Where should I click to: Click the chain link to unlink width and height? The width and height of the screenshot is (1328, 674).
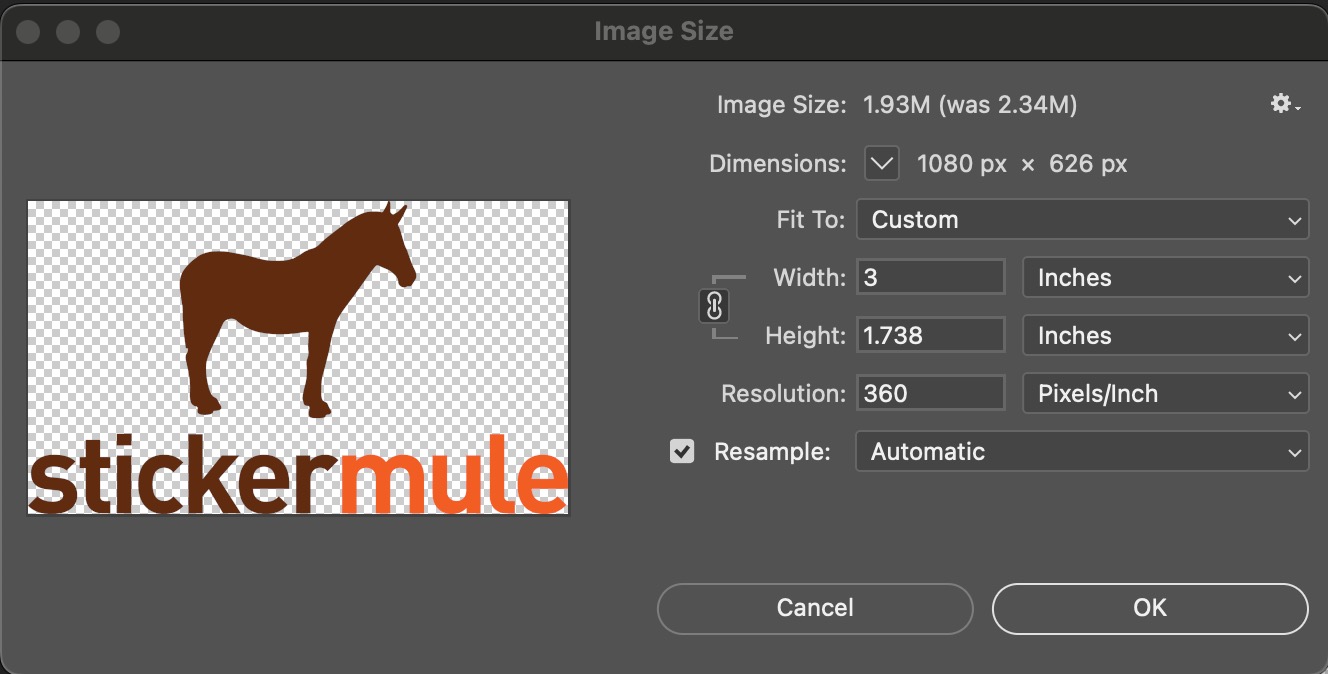tap(714, 307)
